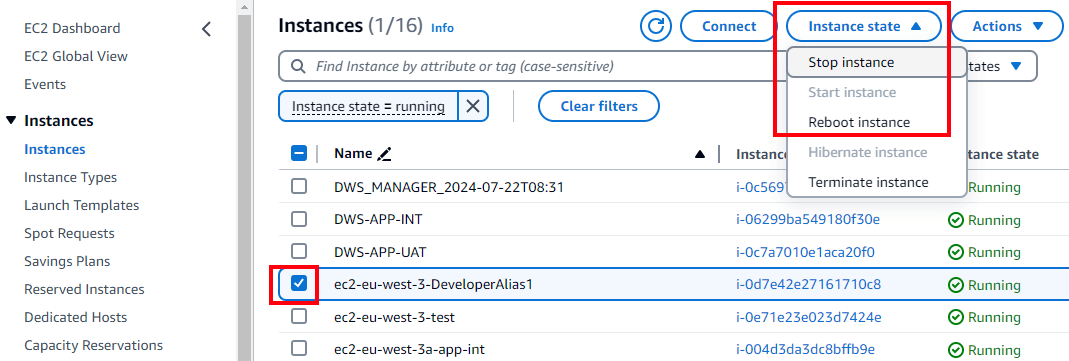Toggle the select-all instances checkbox
1069x361 pixels.
(x=299, y=153)
